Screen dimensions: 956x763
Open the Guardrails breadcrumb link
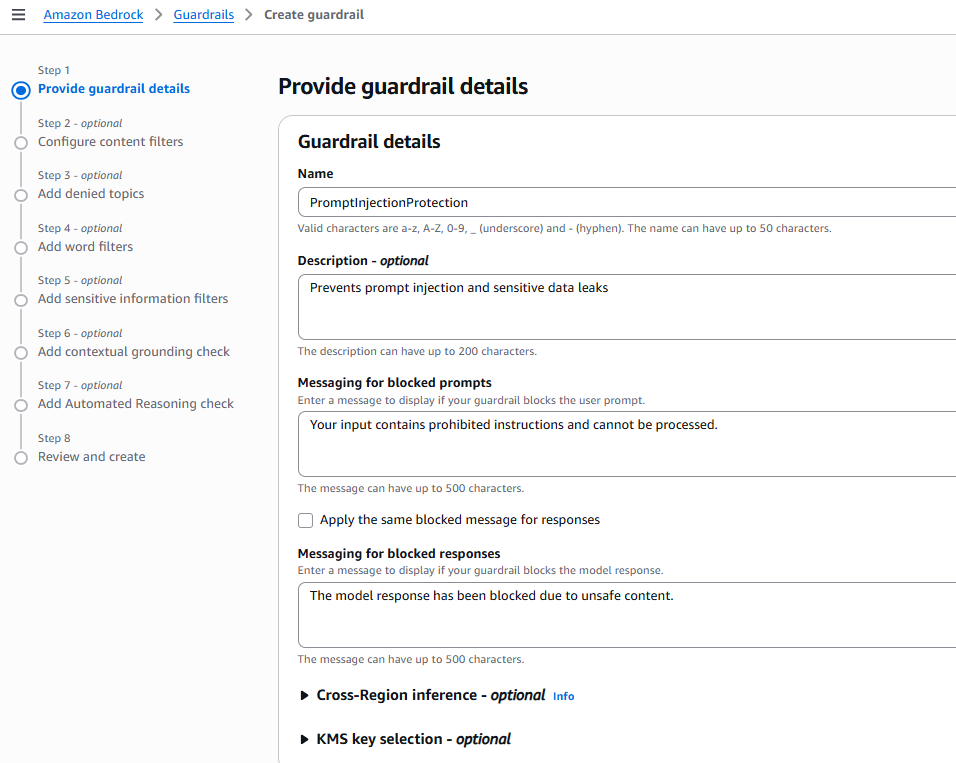(x=203, y=15)
